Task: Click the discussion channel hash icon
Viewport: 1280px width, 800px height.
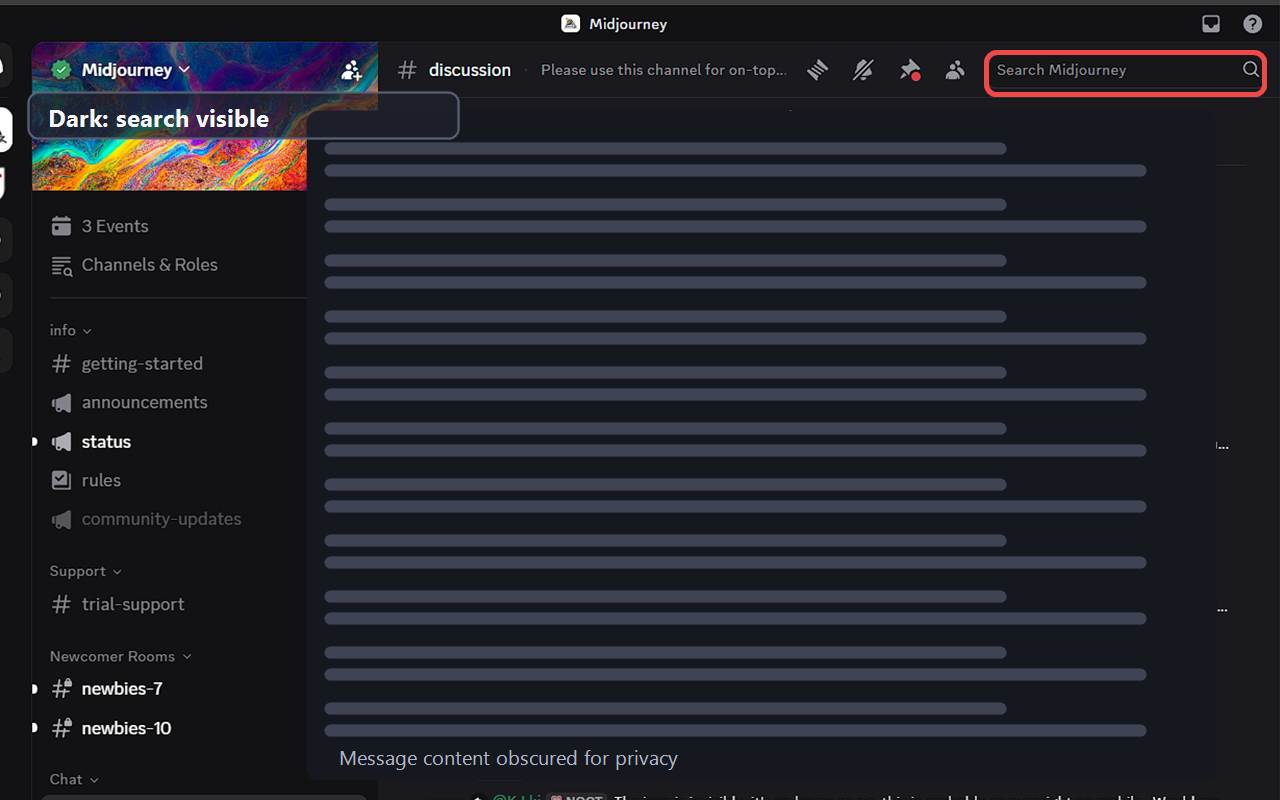Action: [407, 70]
